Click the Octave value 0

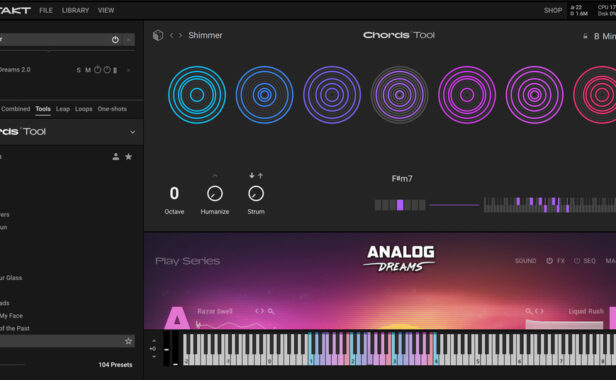tap(174, 193)
